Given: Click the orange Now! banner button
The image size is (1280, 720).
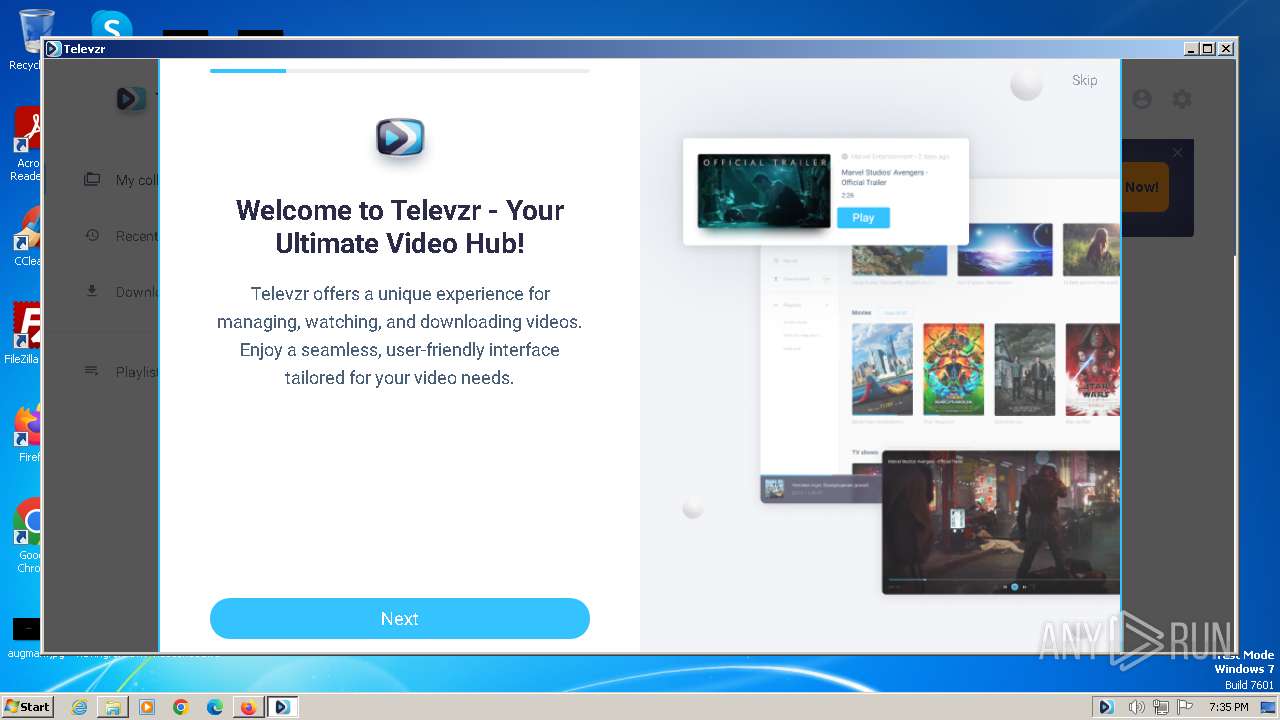Looking at the screenshot, I should click(x=1144, y=187).
